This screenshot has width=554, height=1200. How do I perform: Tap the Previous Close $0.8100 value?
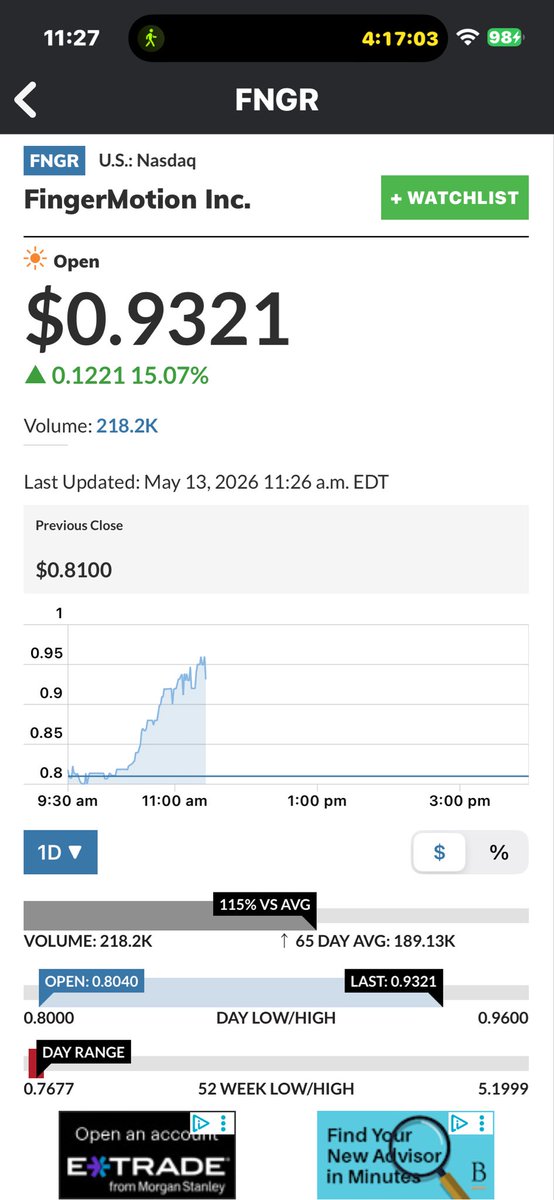click(74, 570)
